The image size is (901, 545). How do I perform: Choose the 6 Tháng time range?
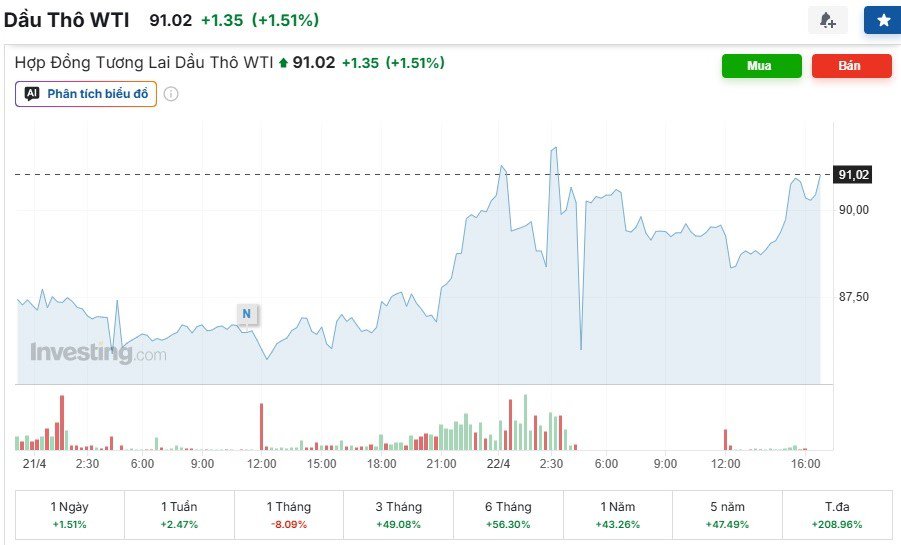[508, 515]
